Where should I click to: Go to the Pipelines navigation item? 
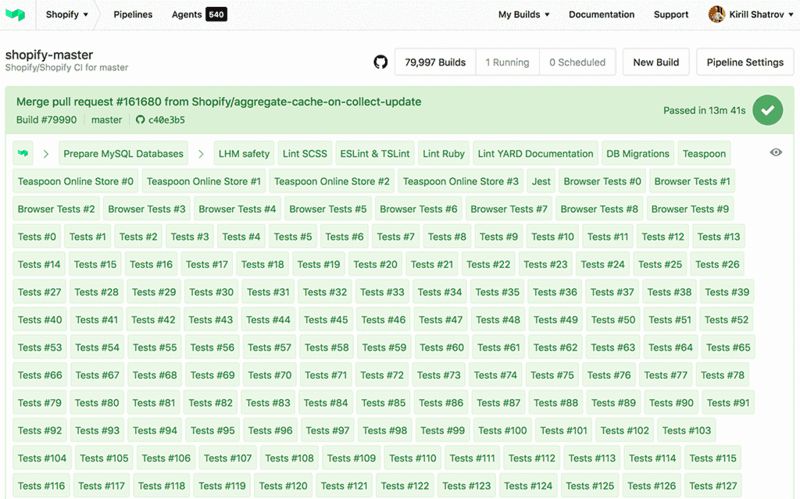[133, 14]
